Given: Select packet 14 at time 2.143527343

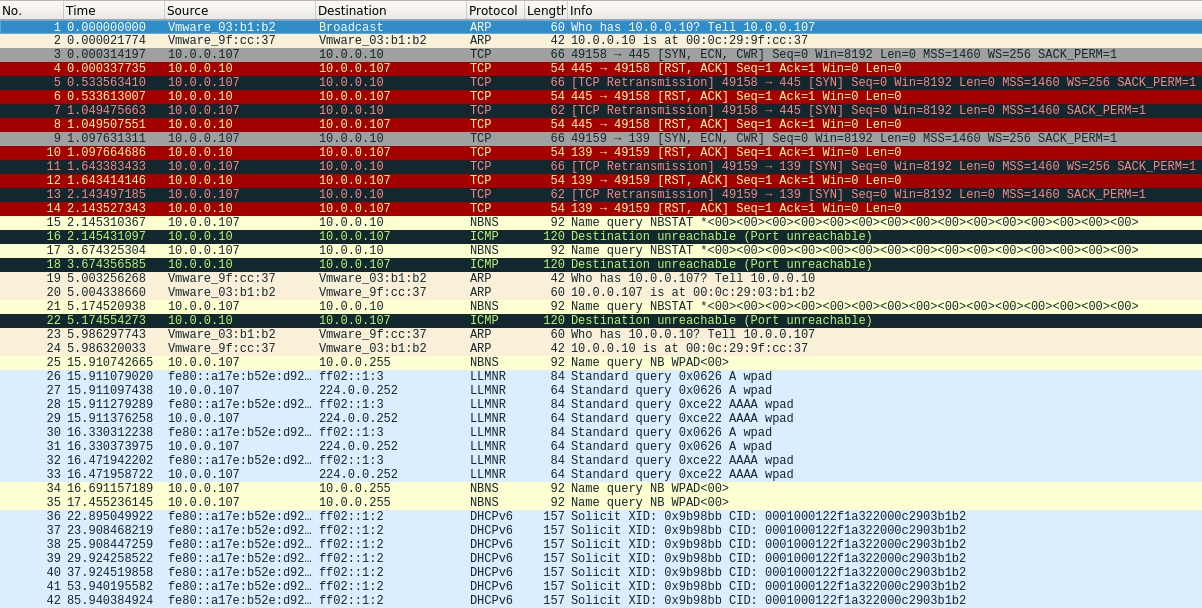Looking at the screenshot, I should 601,209.
